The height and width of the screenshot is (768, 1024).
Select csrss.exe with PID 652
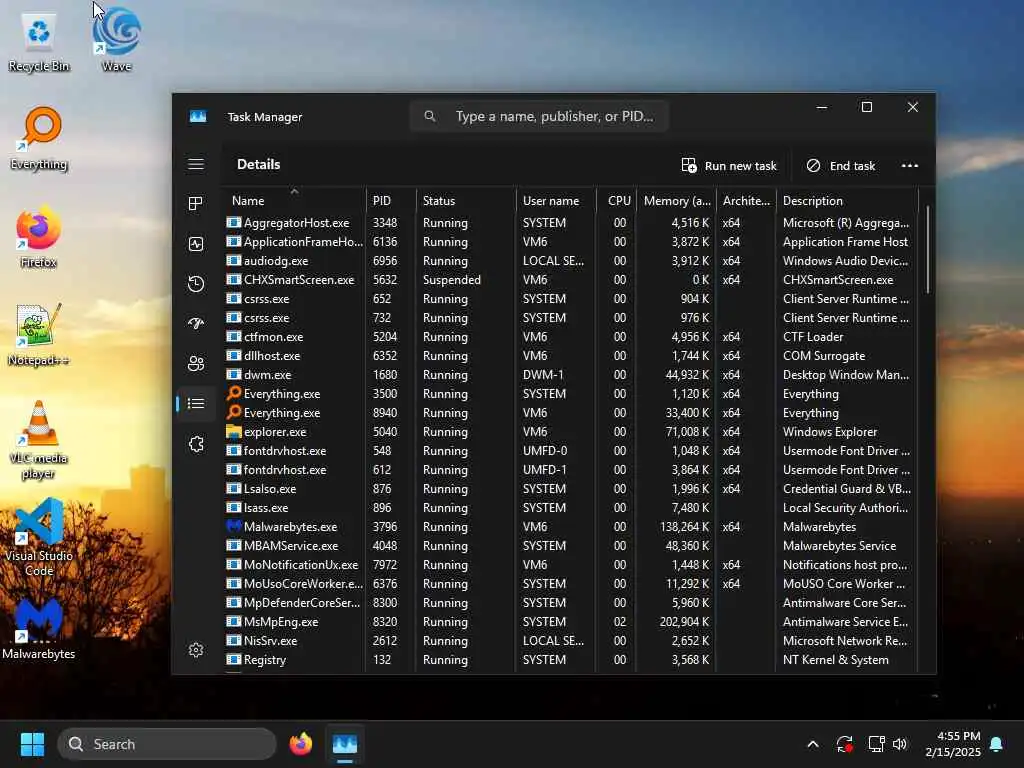tap(571, 298)
